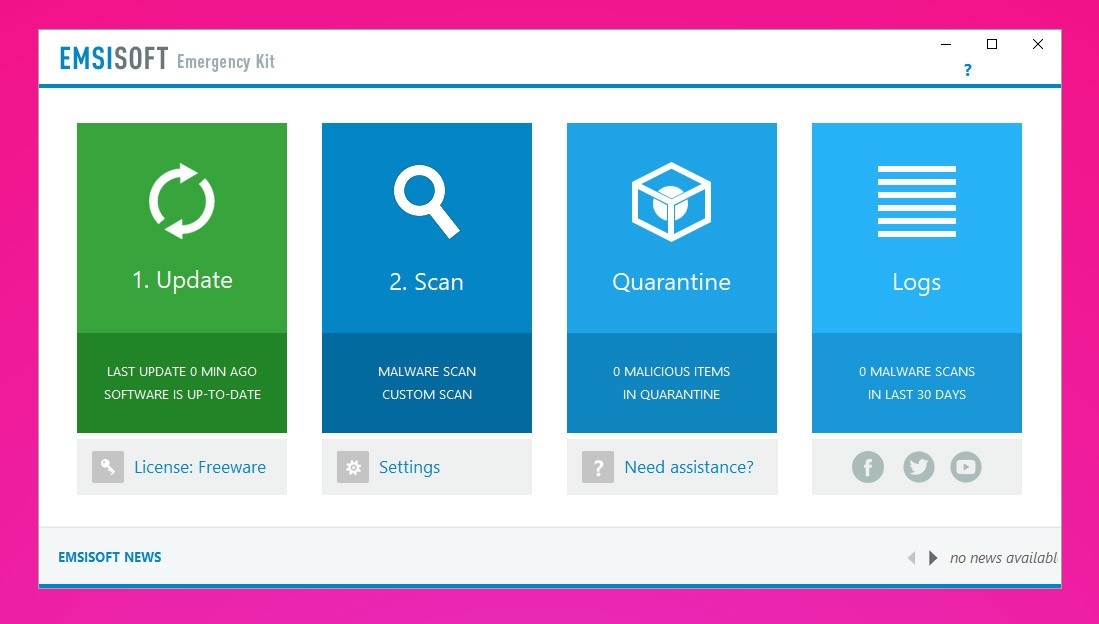This screenshot has height=624, width=1099.
Task: Open the 'License: Freeware' link
Action: click(x=200, y=467)
